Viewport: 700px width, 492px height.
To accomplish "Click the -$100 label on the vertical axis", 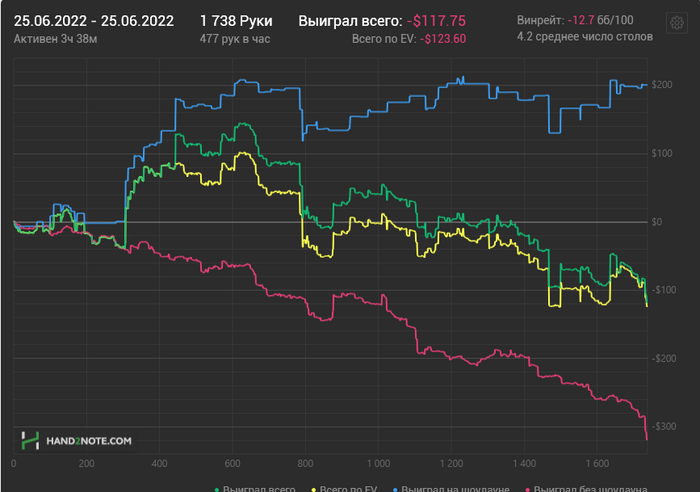I will [664, 290].
